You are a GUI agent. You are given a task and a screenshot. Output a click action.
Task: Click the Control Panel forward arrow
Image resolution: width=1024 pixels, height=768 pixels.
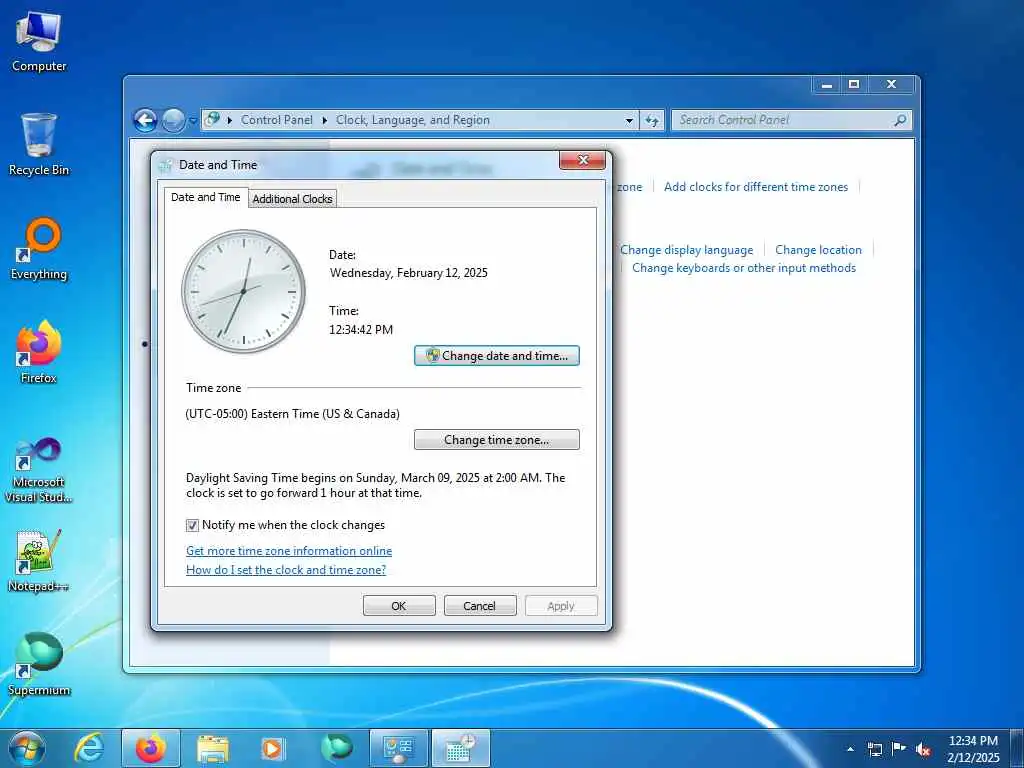173,120
